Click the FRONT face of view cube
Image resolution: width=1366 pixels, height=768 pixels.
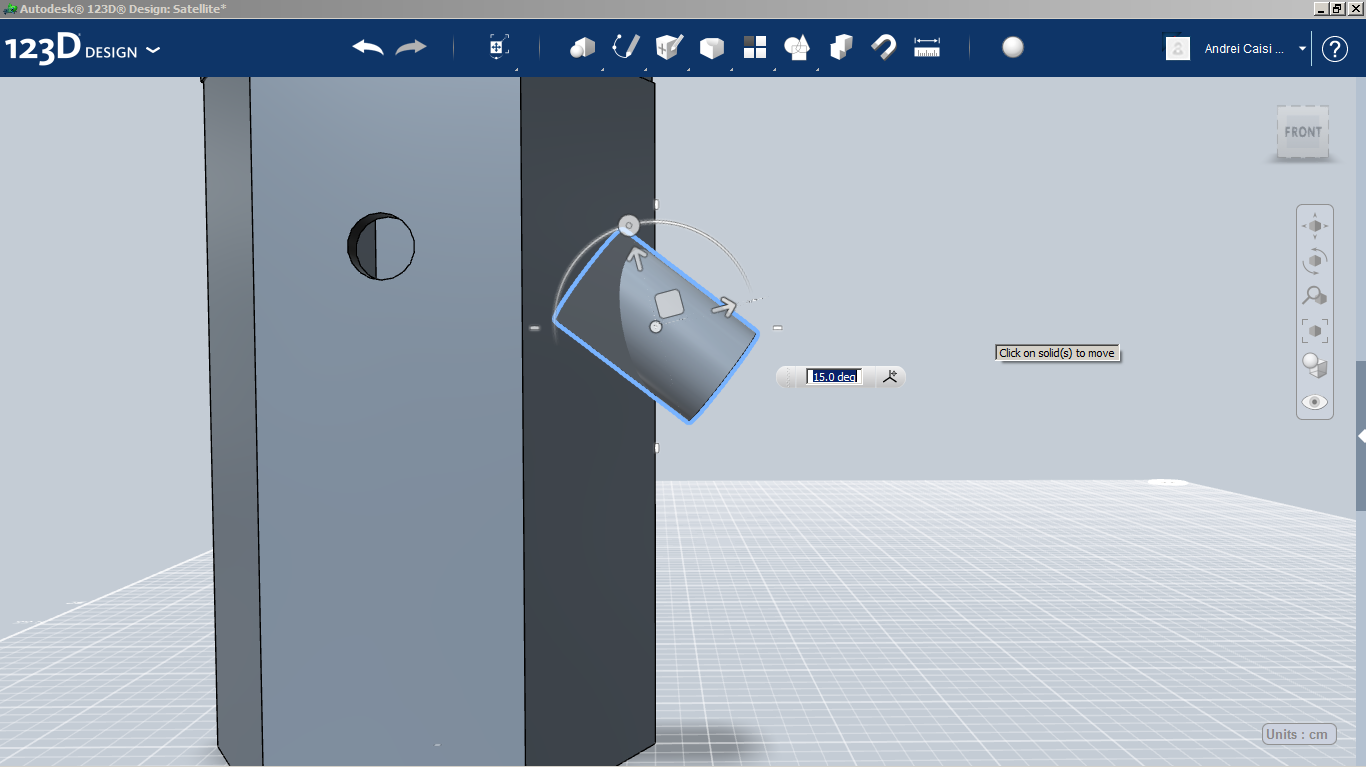(x=1303, y=132)
